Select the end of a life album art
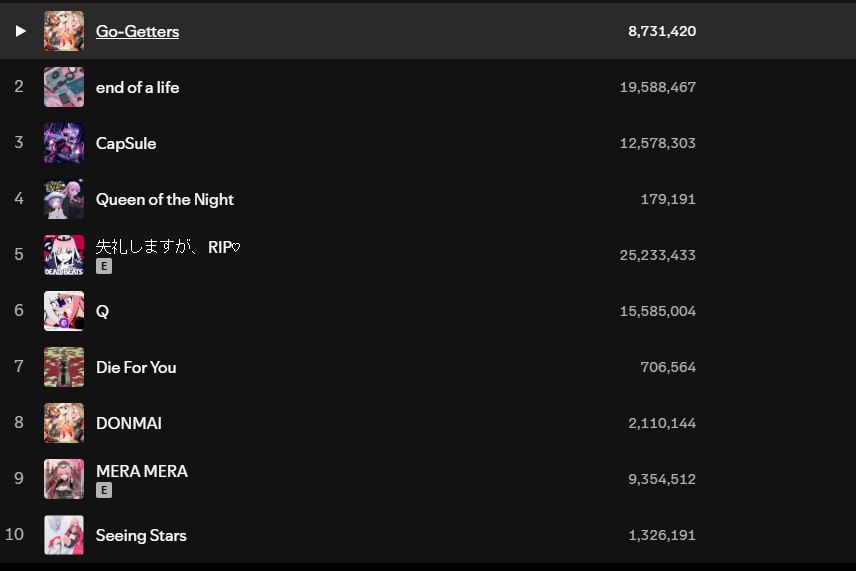The width and height of the screenshot is (856, 571). point(64,87)
